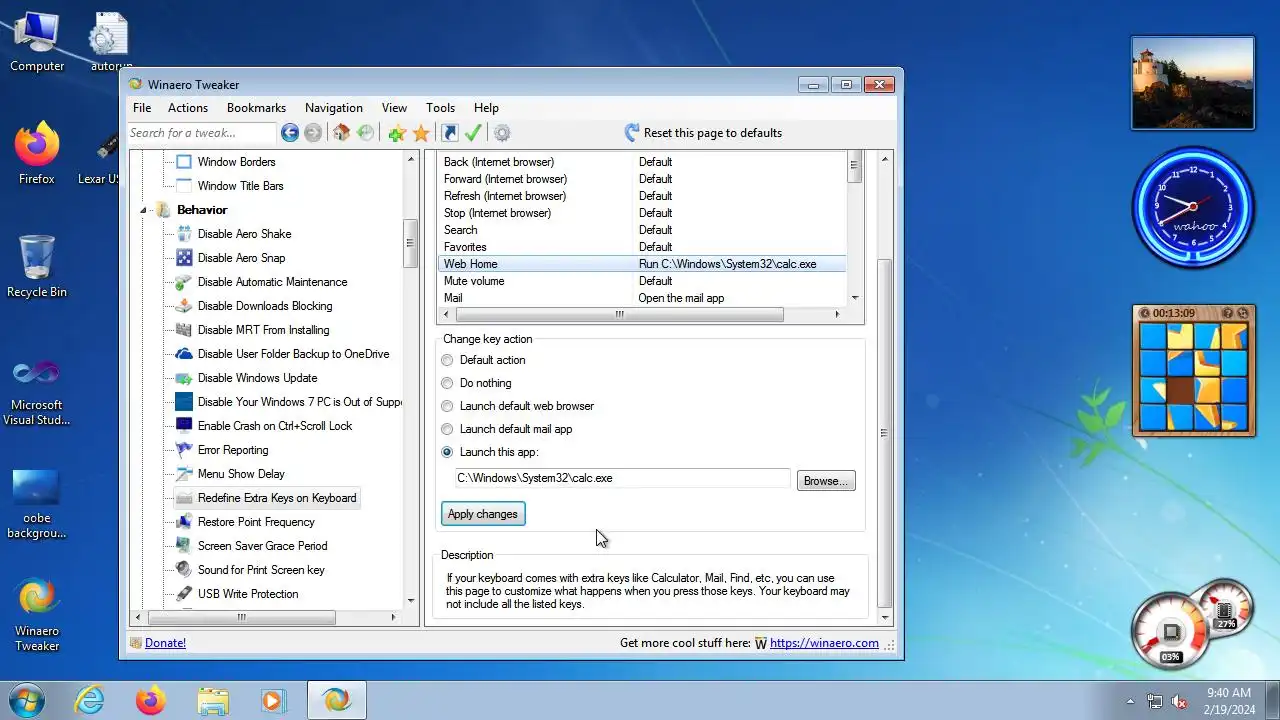
Task: Open Disable Aero Snap tweak
Action: click(241, 258)
